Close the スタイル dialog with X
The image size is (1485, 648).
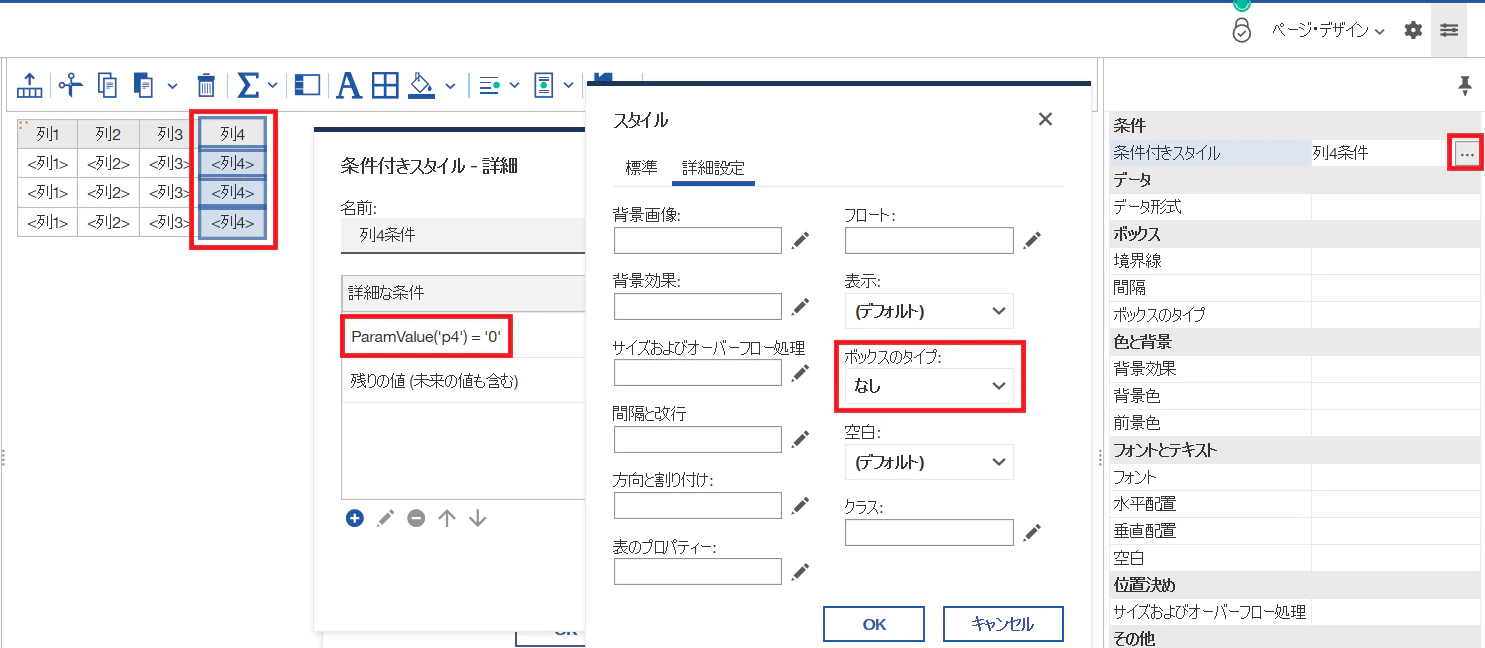coord(1045,120)
